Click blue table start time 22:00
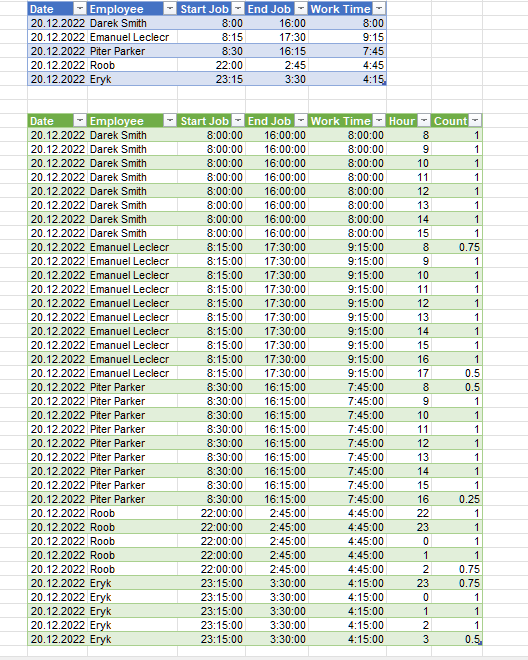The image size is (528, 660). click(211, 65)
